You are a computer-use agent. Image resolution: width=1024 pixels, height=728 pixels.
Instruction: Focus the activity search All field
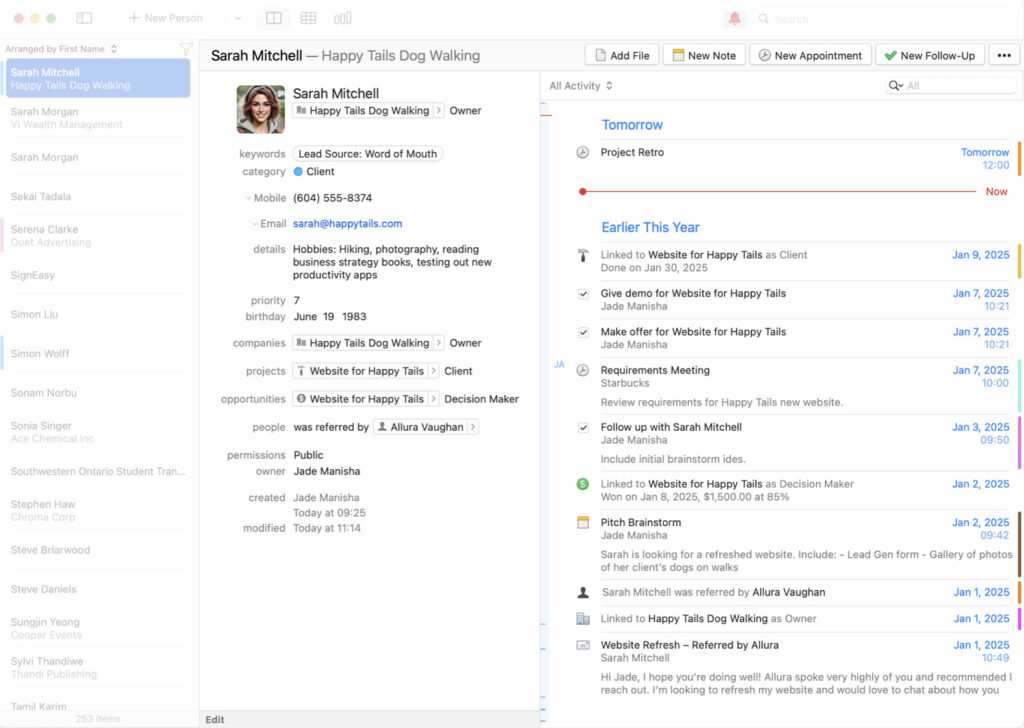[x=950, y=86]
